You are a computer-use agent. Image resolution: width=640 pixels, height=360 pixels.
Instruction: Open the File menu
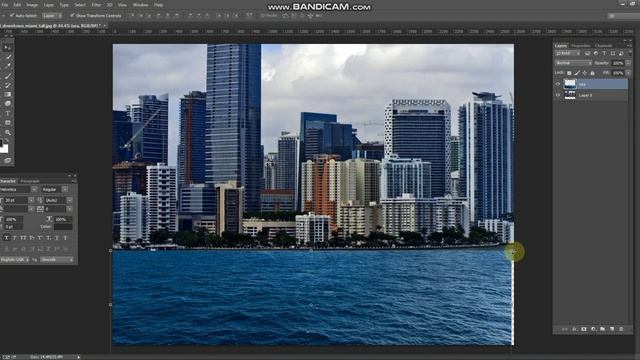point(4,5)
